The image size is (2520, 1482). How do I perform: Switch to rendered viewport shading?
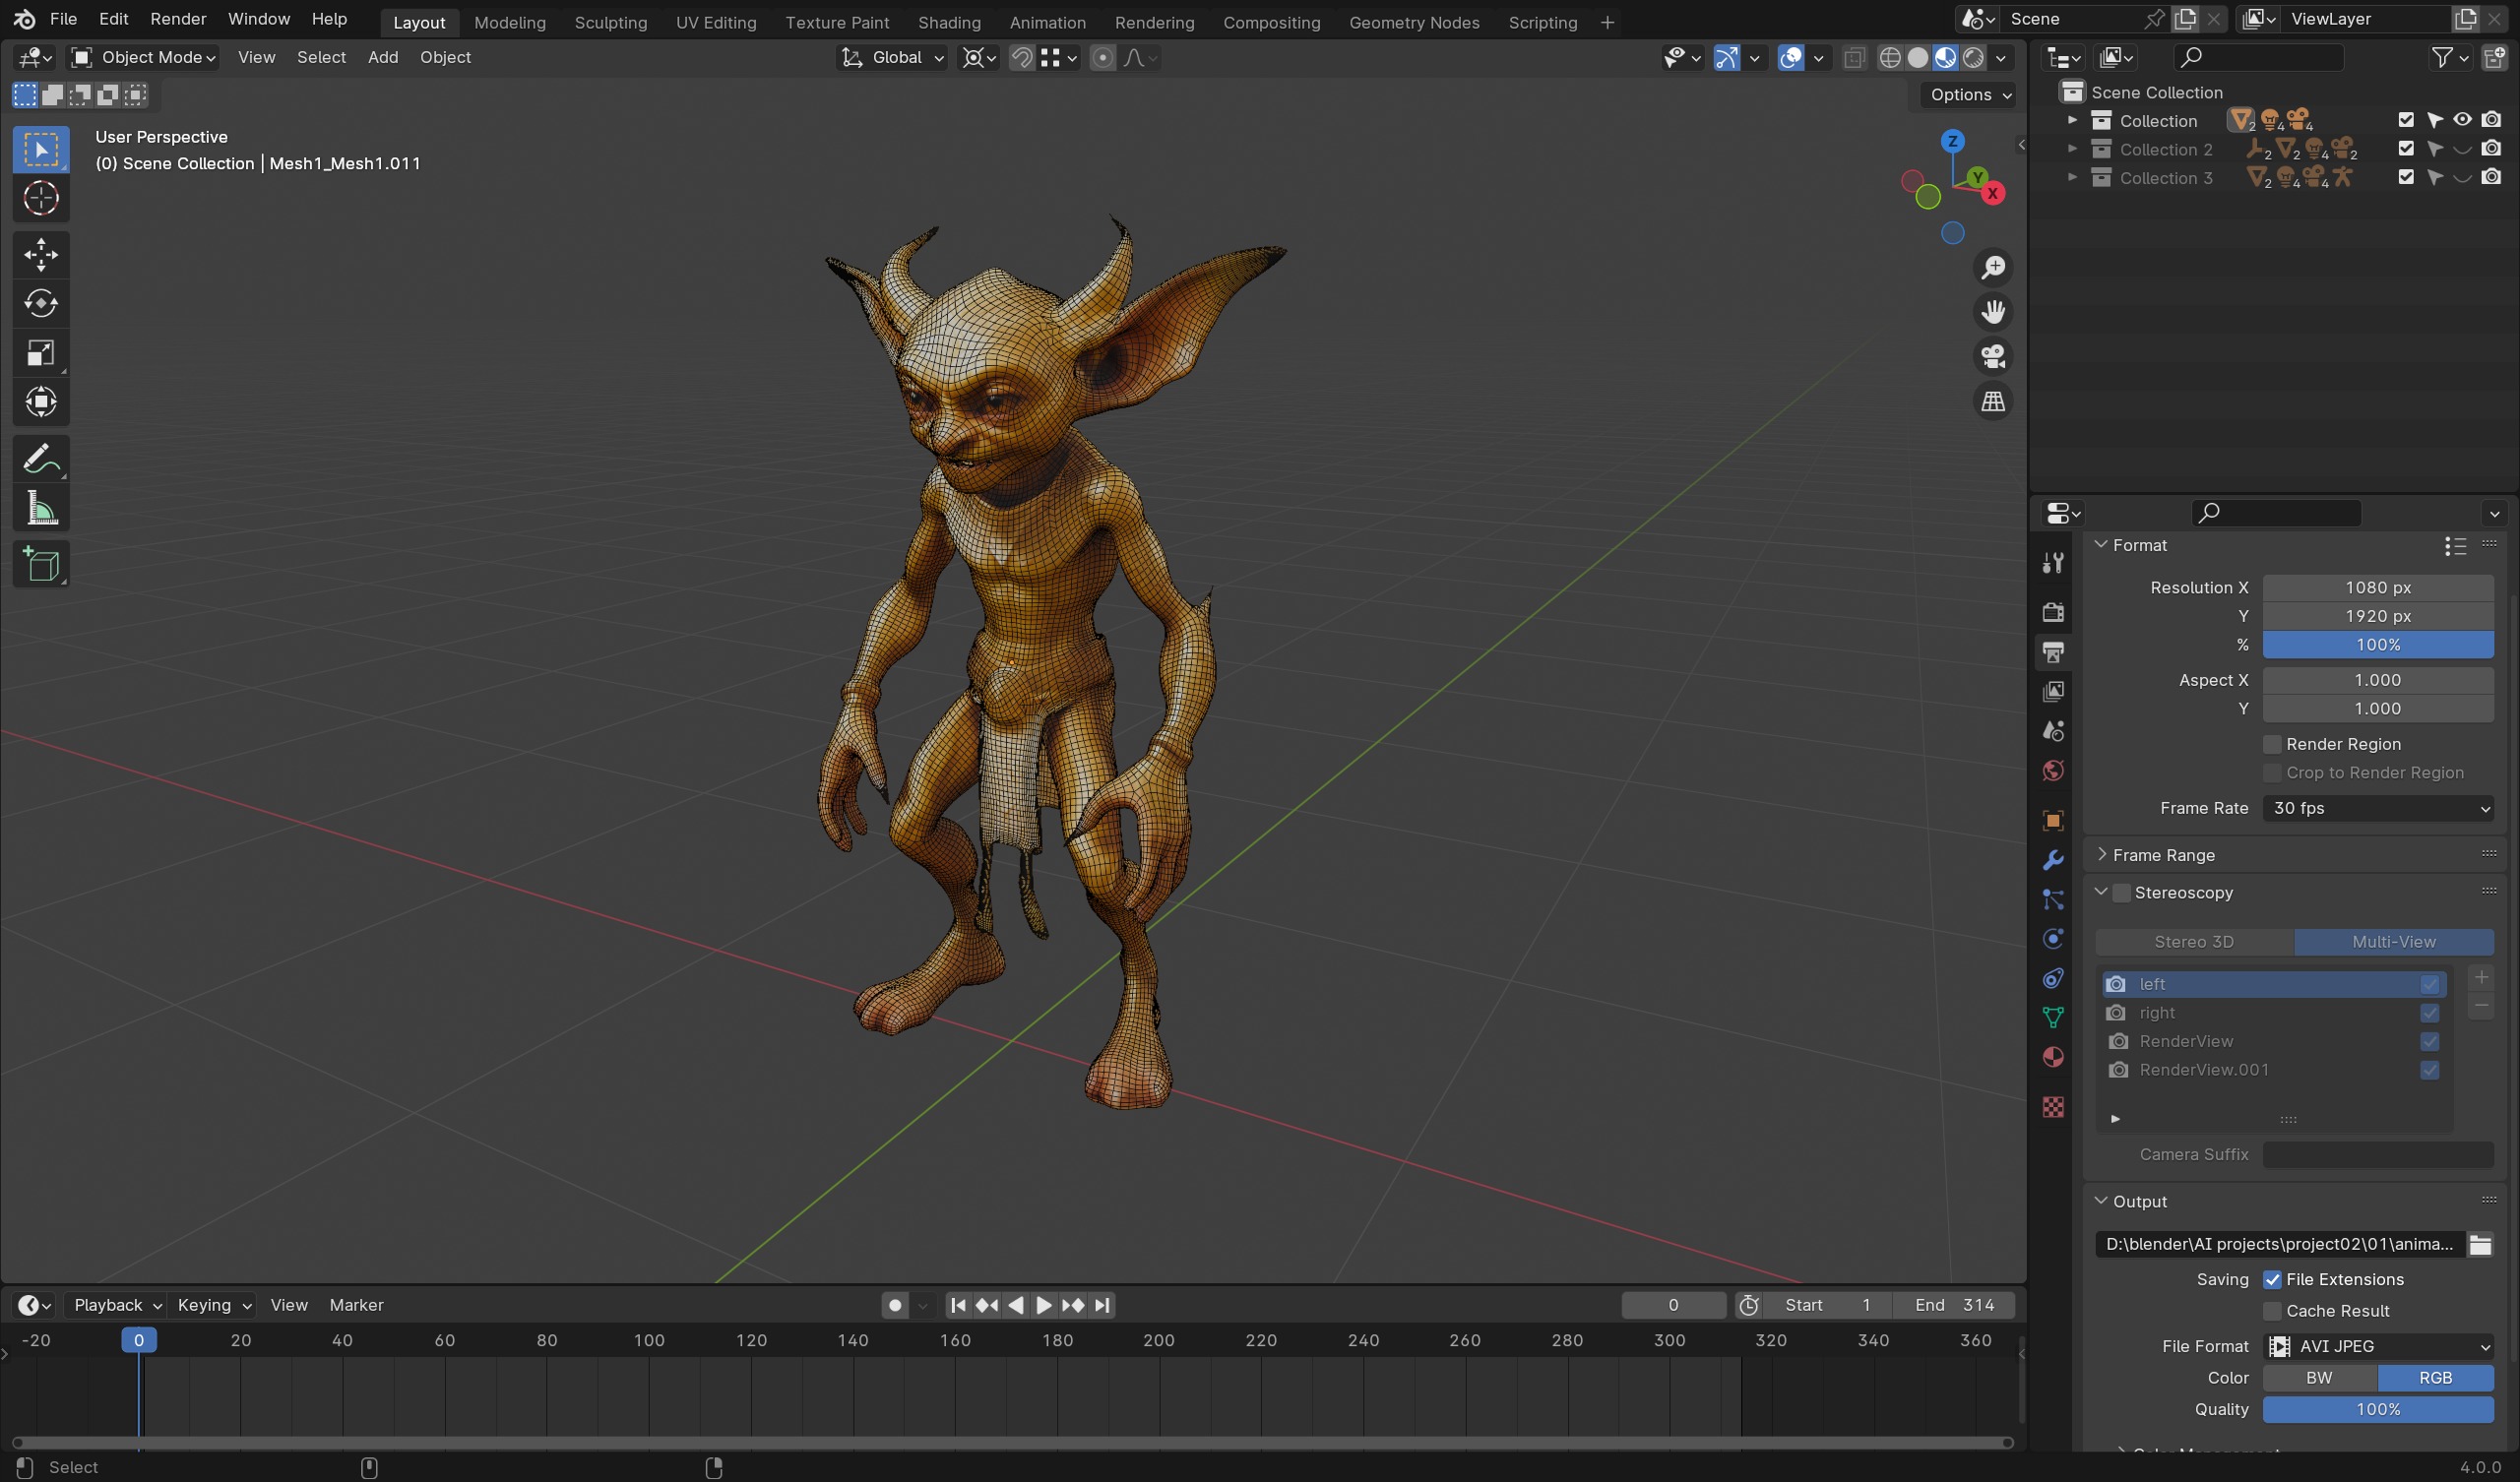(x=1973, y=58)
